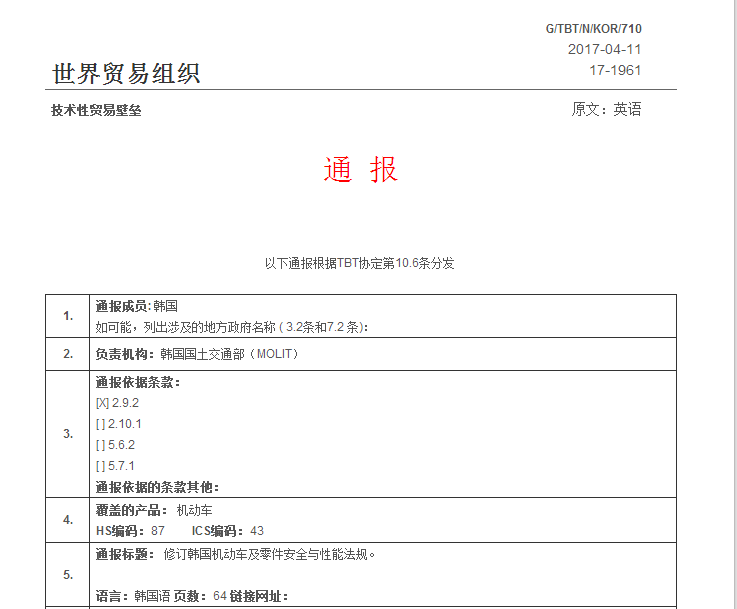Click the vertical scrollbar at right edge
This screenshot has width=737, height=609.
pos(735,304)
